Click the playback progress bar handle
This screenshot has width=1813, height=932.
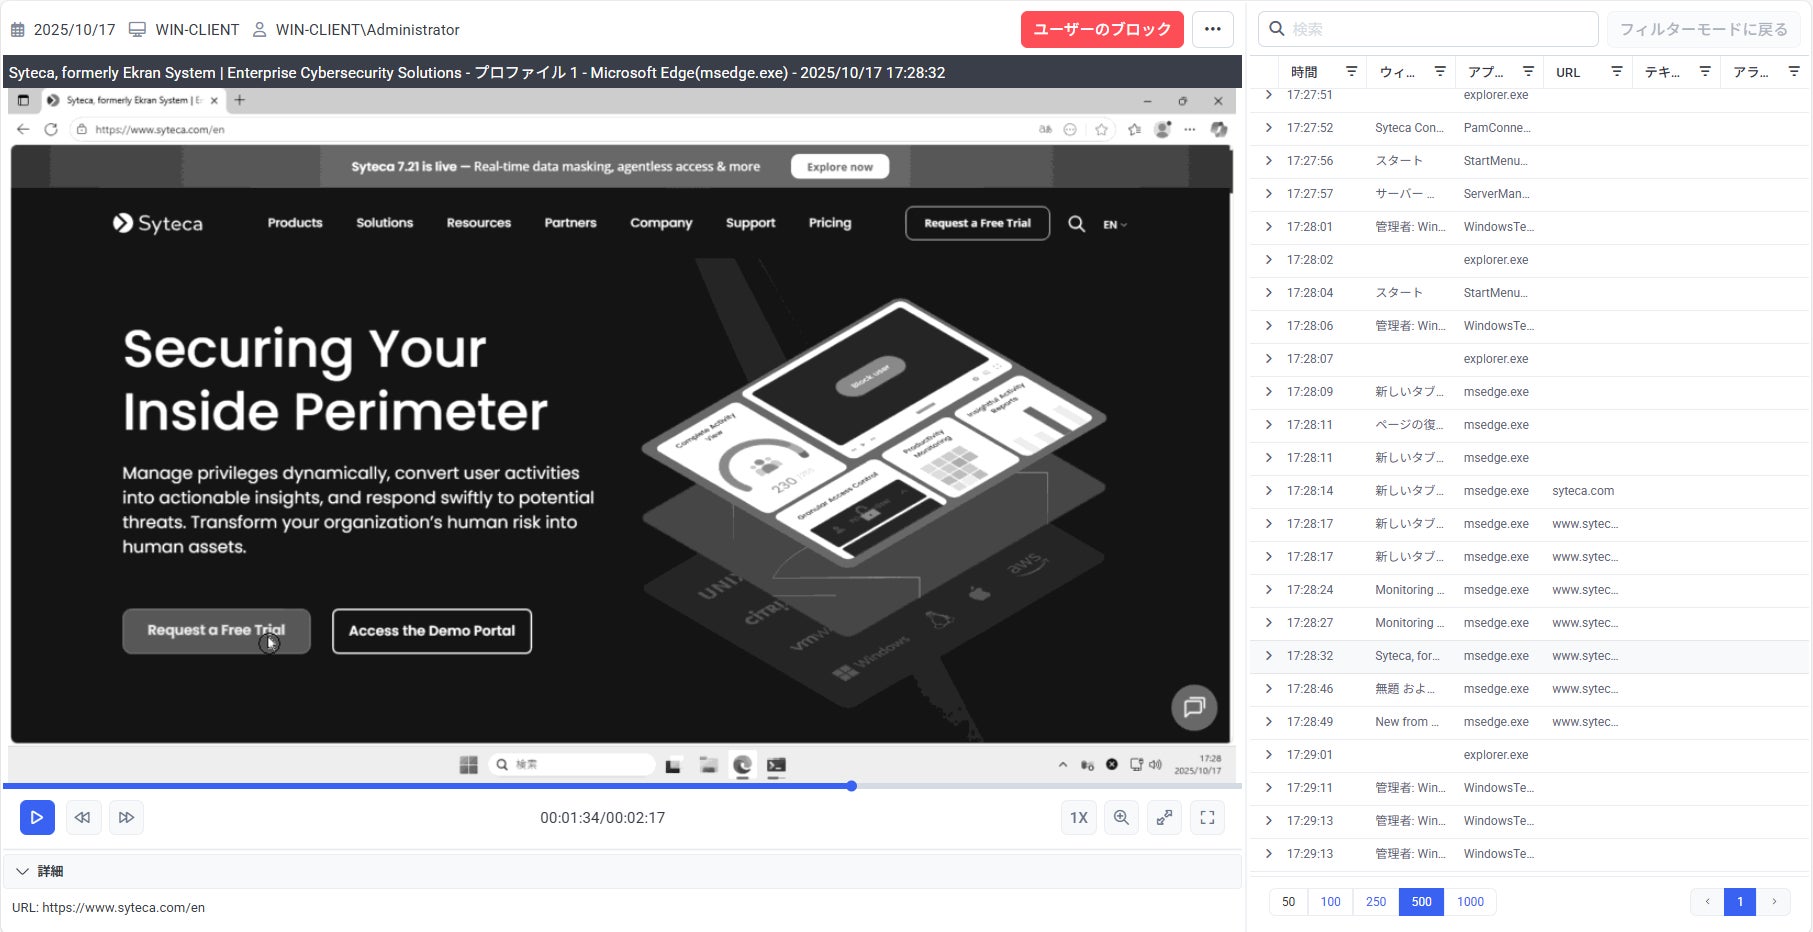tap(852, 786)
